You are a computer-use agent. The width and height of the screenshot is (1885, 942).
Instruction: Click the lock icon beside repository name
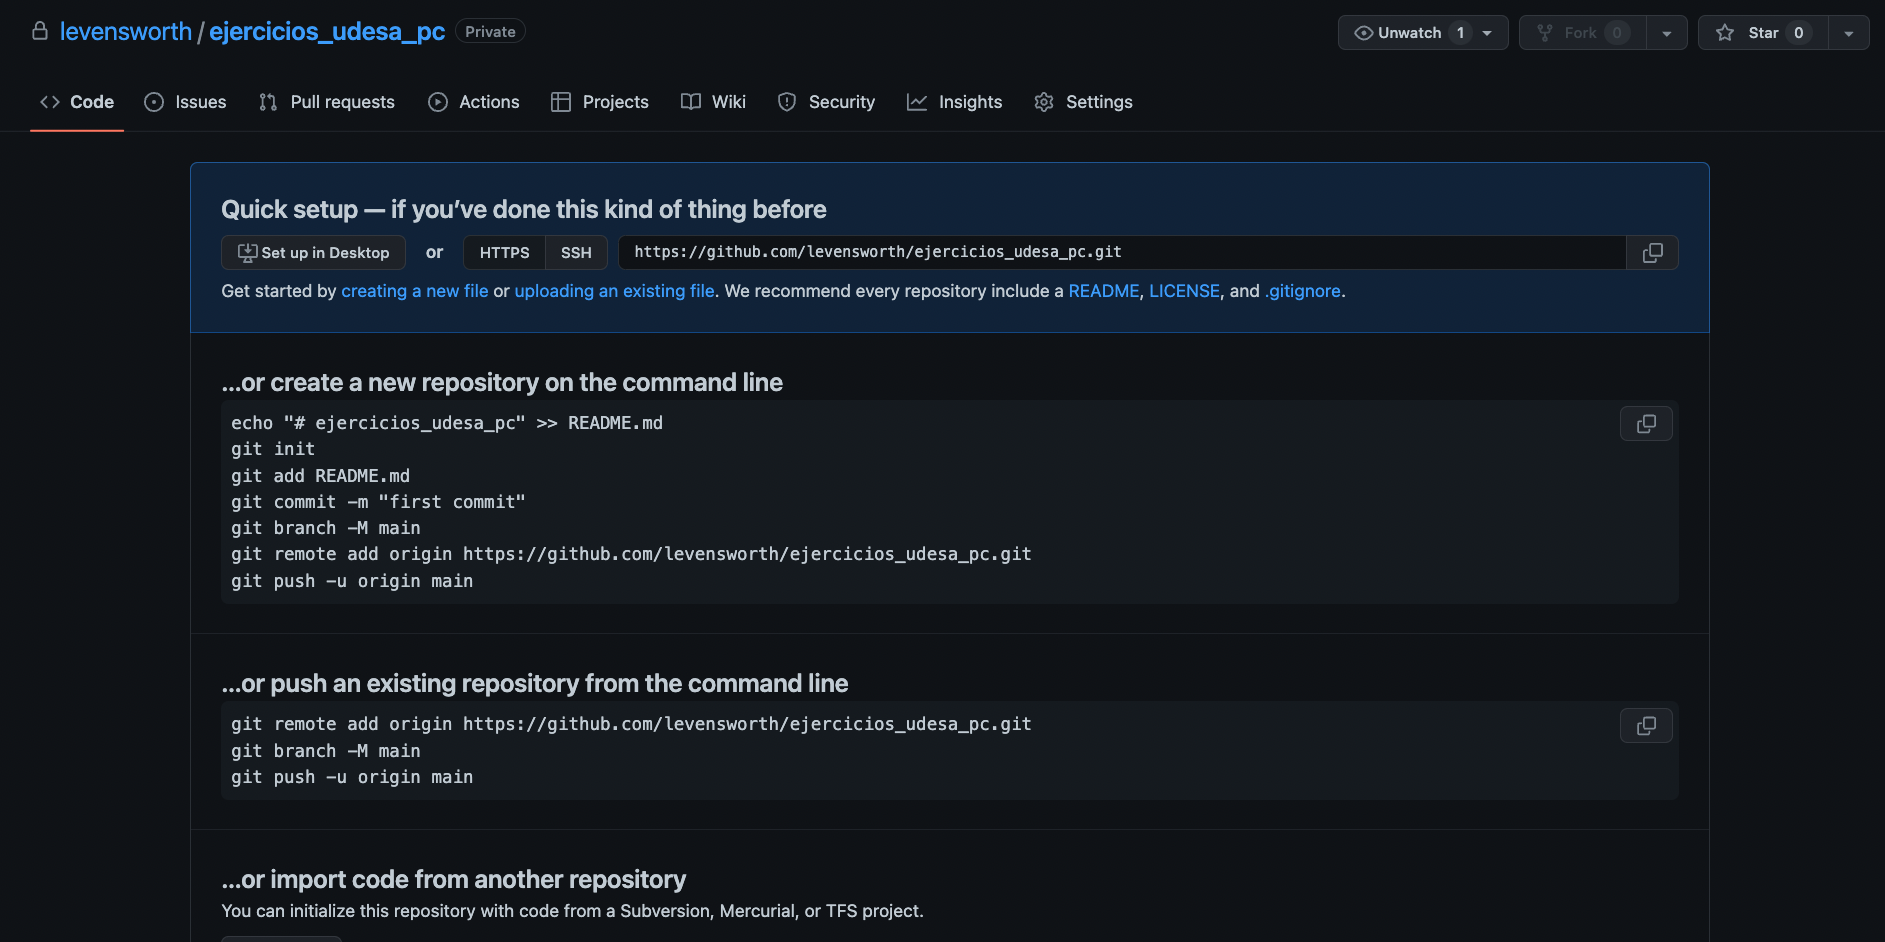[x=40, y=31]
